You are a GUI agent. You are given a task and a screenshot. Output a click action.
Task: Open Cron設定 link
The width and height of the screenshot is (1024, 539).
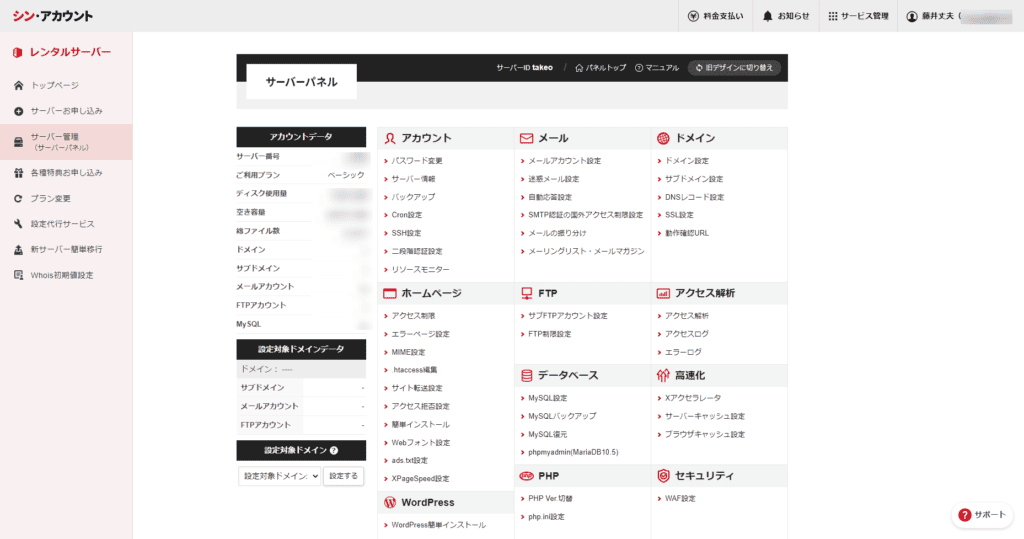(407, 215)
